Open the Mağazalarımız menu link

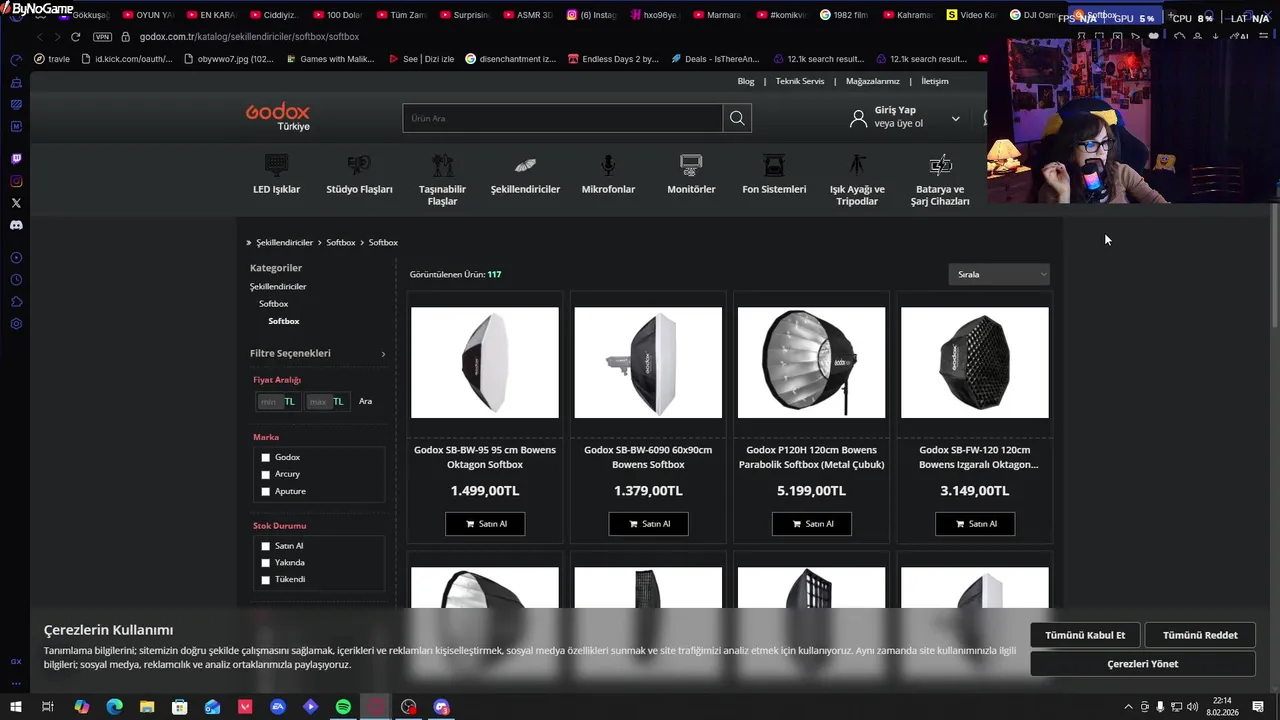[x=873, y=81]
